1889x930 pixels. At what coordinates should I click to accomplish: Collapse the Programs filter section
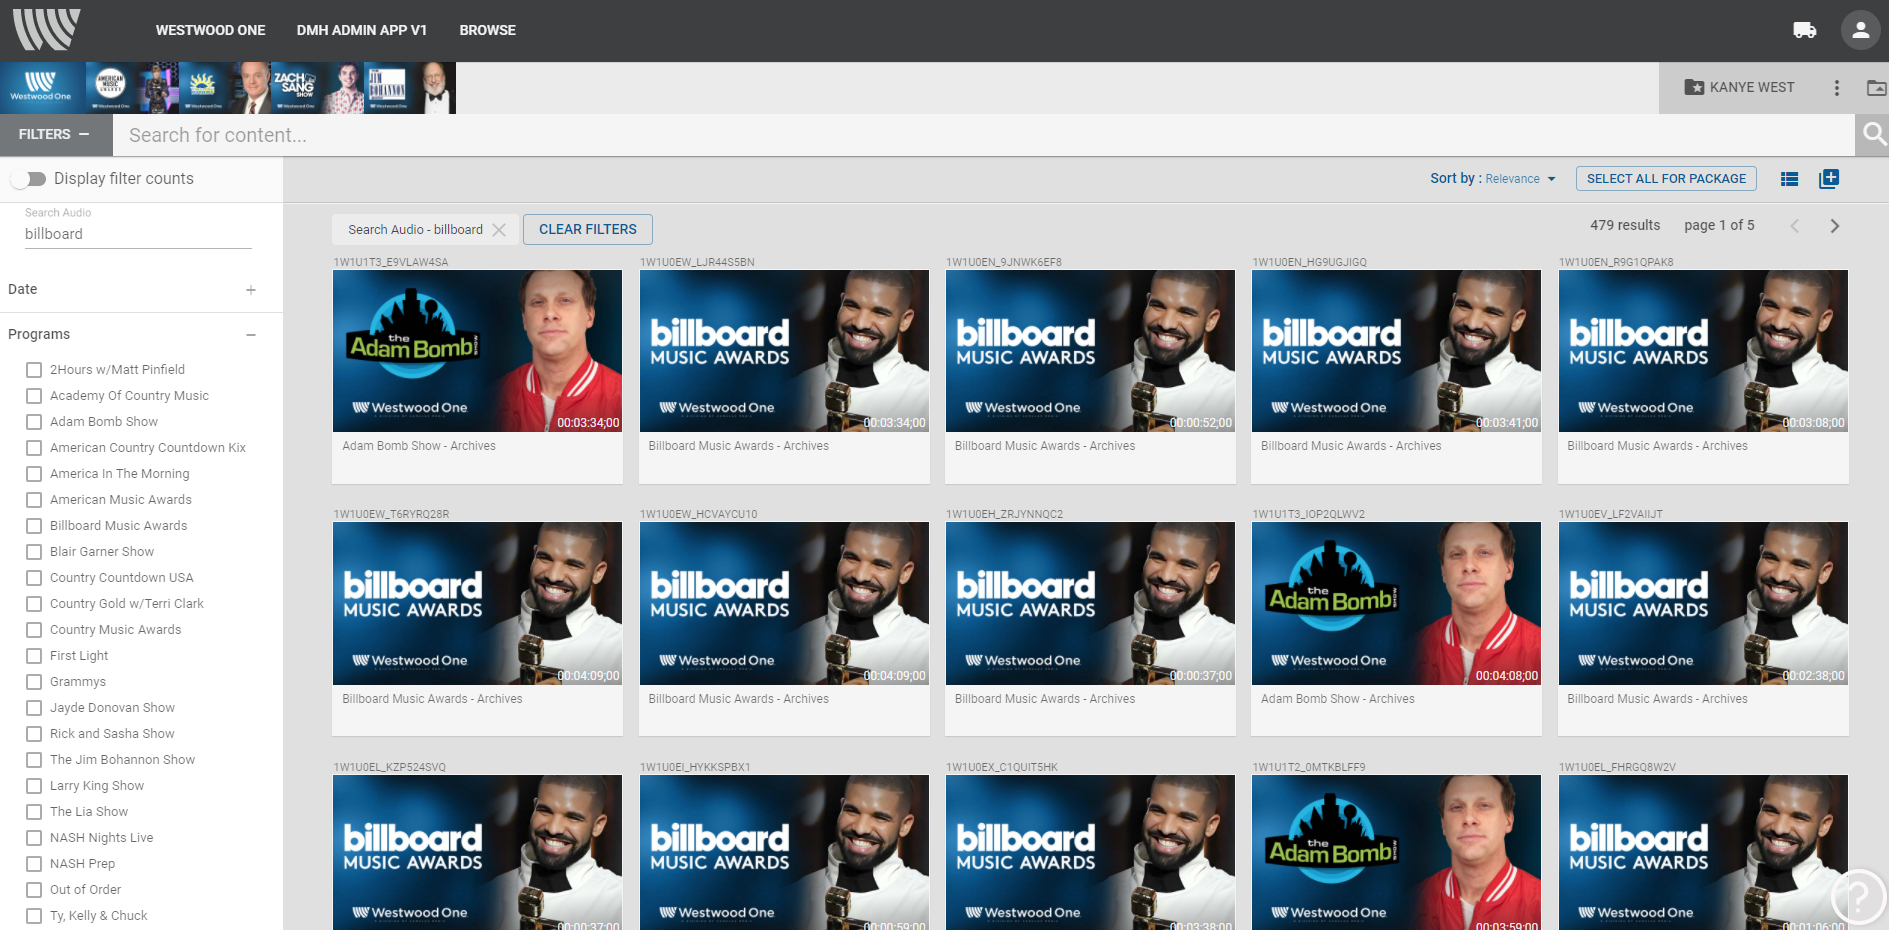(x=251, y=335)
